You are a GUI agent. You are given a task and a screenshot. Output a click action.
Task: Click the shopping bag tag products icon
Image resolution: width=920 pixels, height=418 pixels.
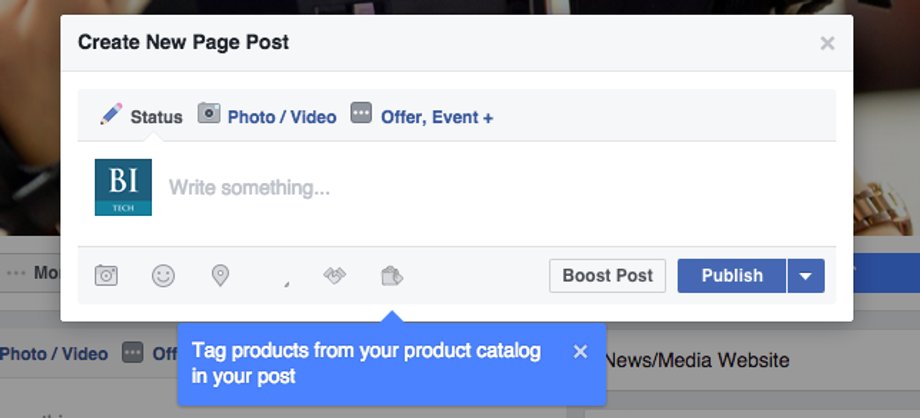pyautogui.click(x=392, y=275)
